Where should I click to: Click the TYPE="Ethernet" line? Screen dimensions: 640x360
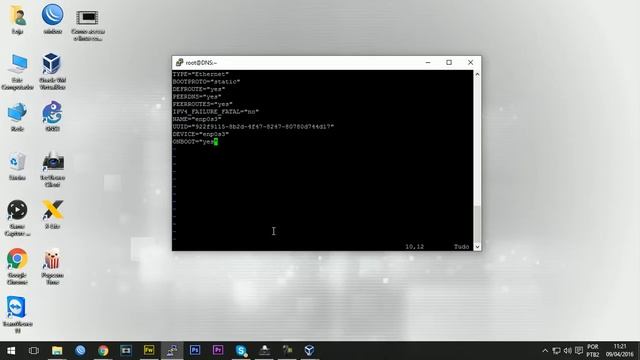pyautogui.click(x=200, y=74)
